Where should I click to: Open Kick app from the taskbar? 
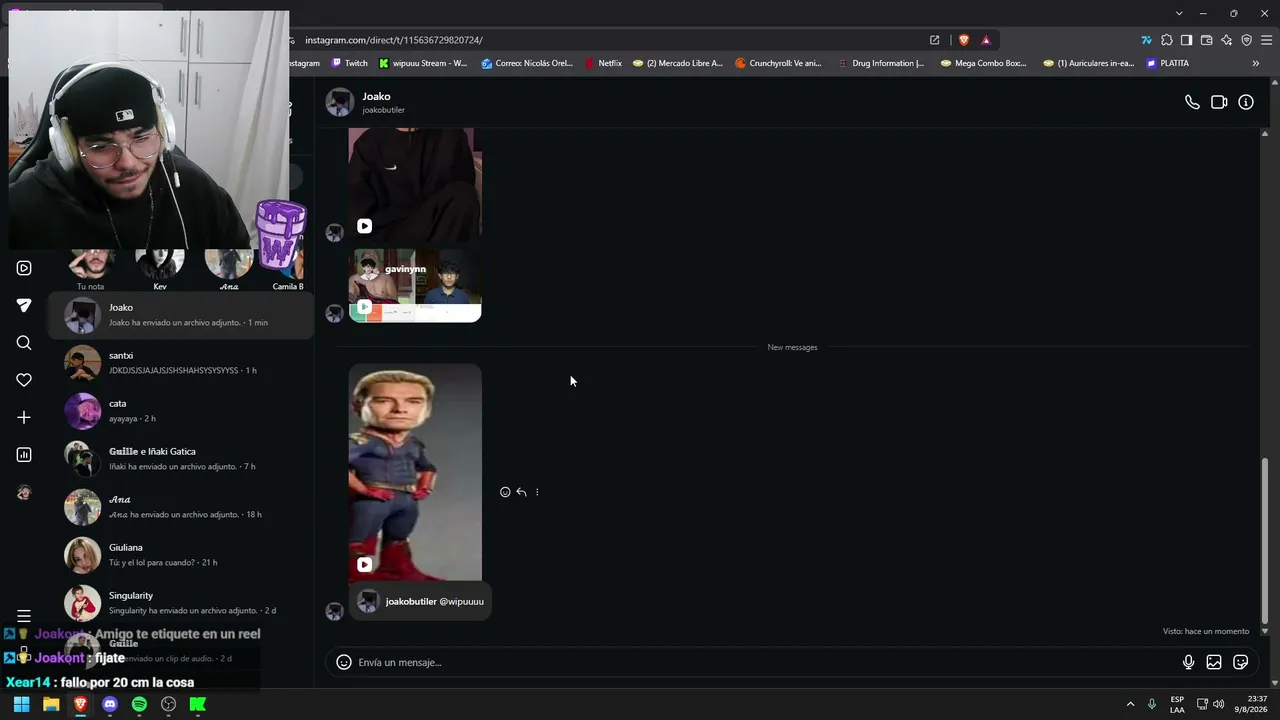tap(198, 704)
